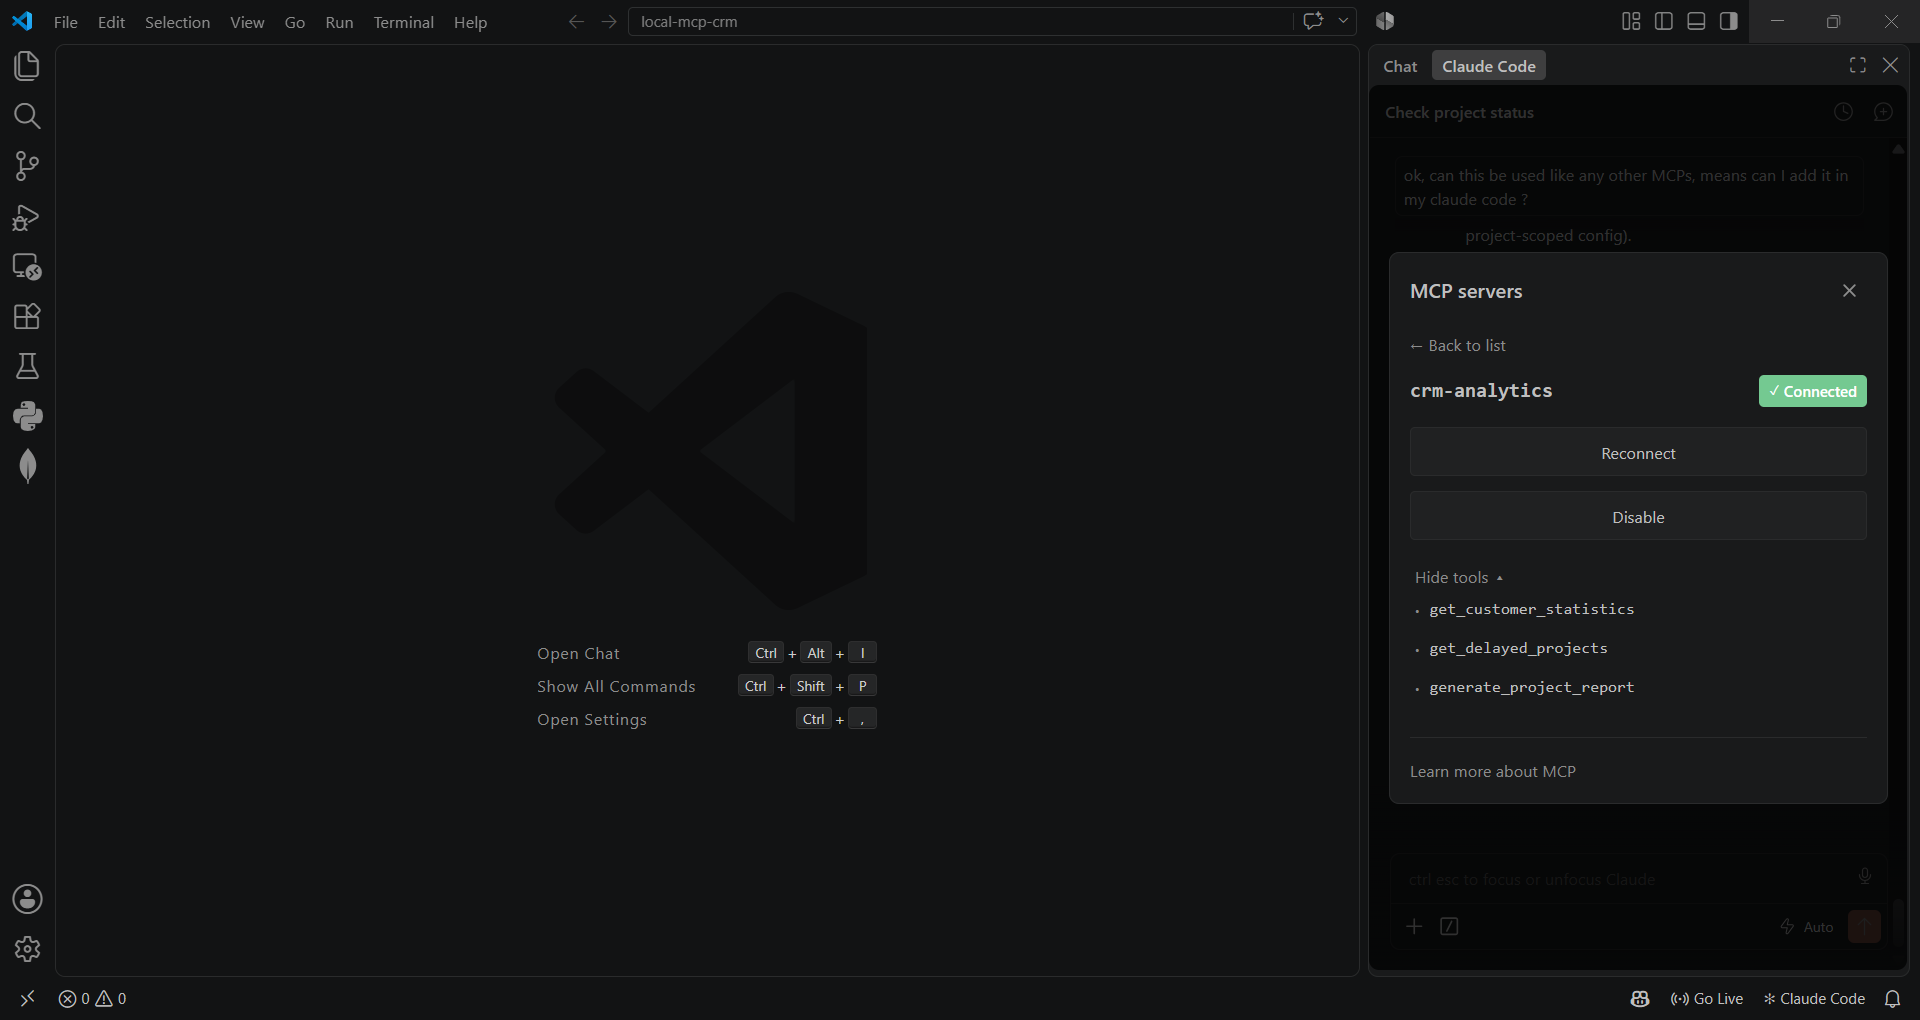Disable the crm-analytics server

(1638, 516)
